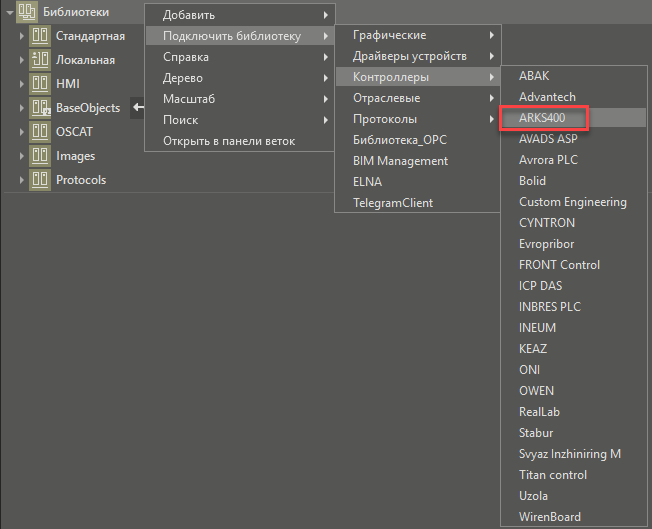The image size is (652, 529).
Task: Open the Справка submenu
Action: (240, 57)
